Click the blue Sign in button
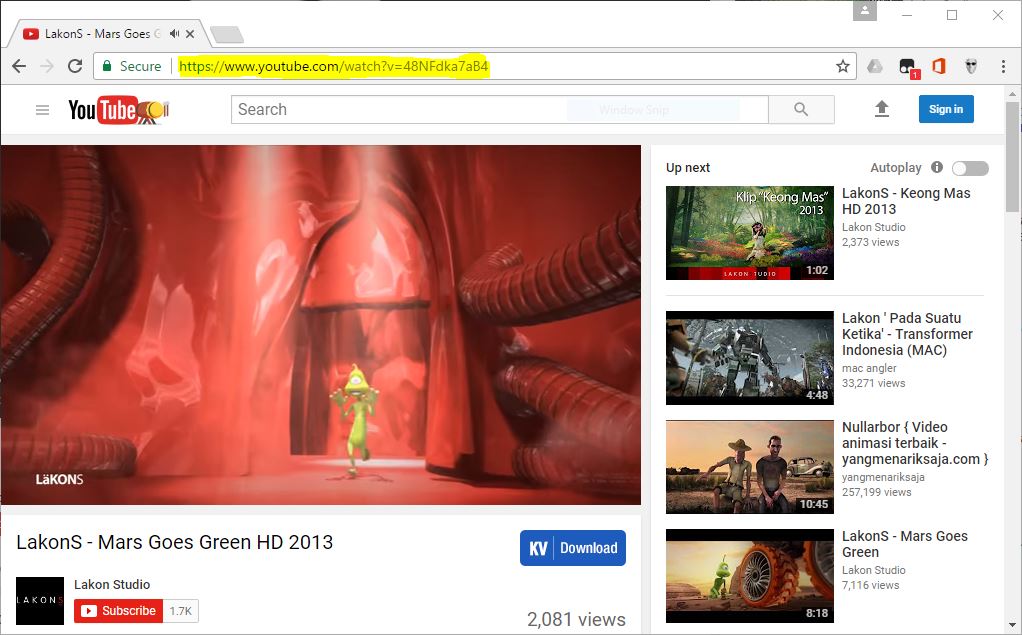 [946, 109]
